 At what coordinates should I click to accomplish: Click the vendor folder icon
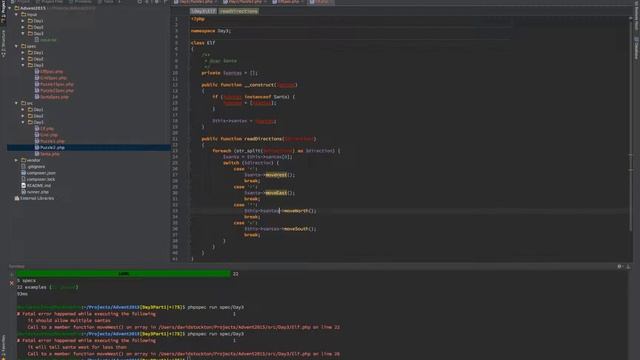24,160
